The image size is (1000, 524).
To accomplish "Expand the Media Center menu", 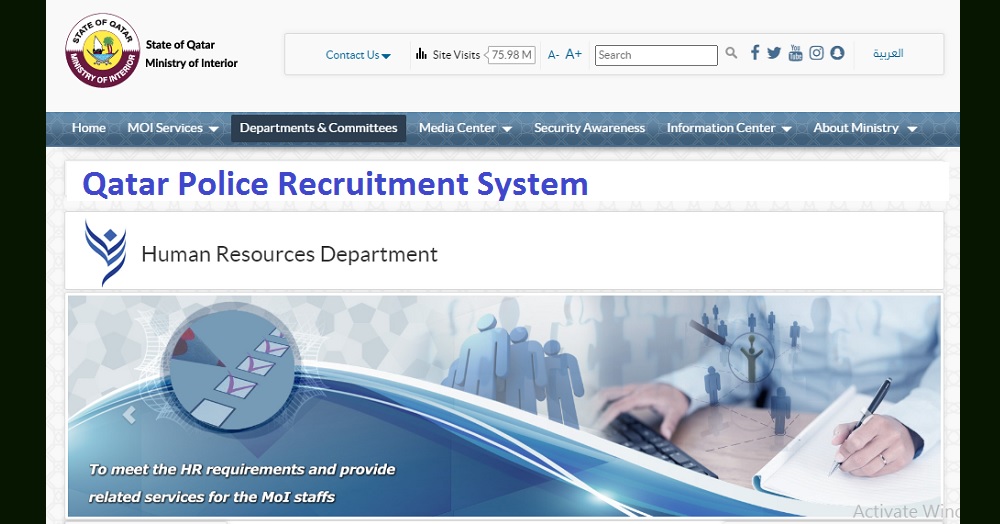I will (465, 128).
